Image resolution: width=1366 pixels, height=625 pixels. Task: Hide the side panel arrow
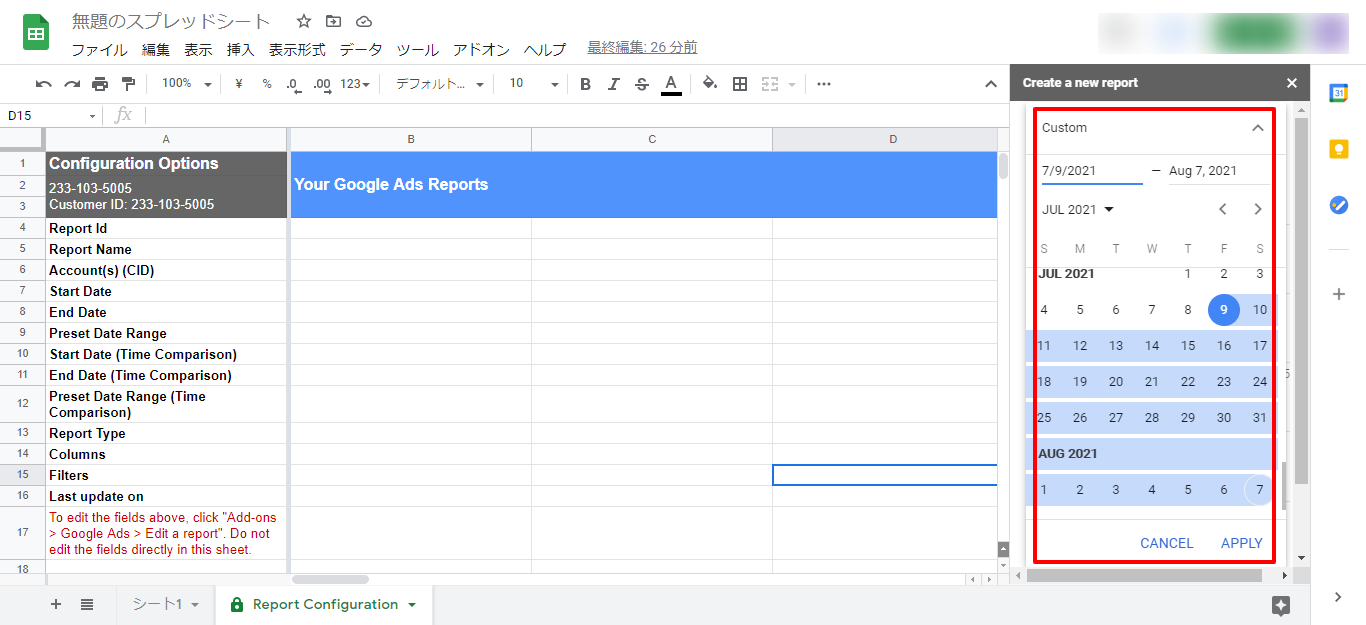point(1339,597)
